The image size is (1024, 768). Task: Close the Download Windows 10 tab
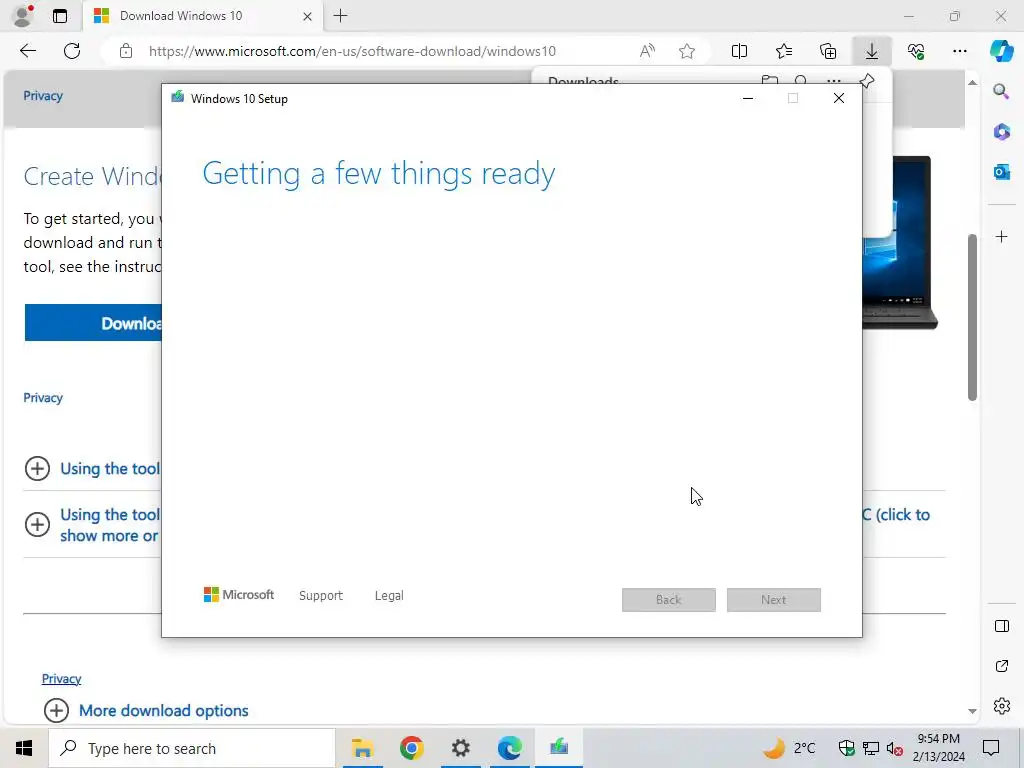click(307, 16)
